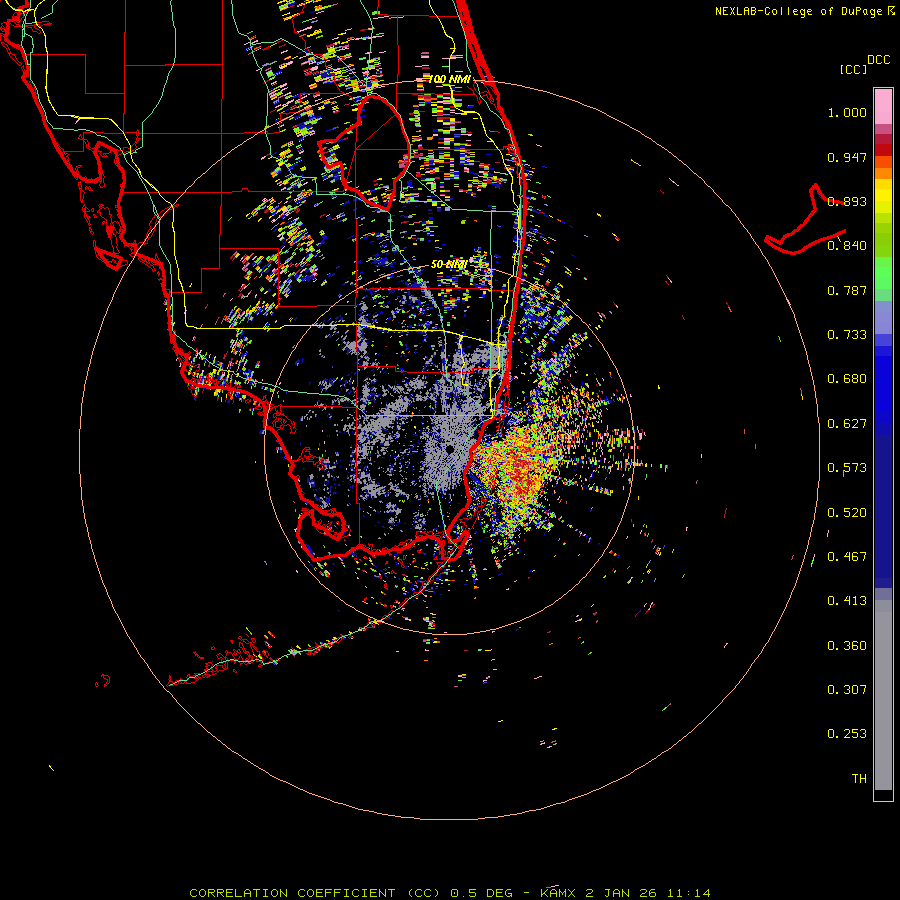Image resolution: width=900 pixels, height=900 pixels.
Task: Click the 0.680 scale label
Action: (x=847, y=379)
